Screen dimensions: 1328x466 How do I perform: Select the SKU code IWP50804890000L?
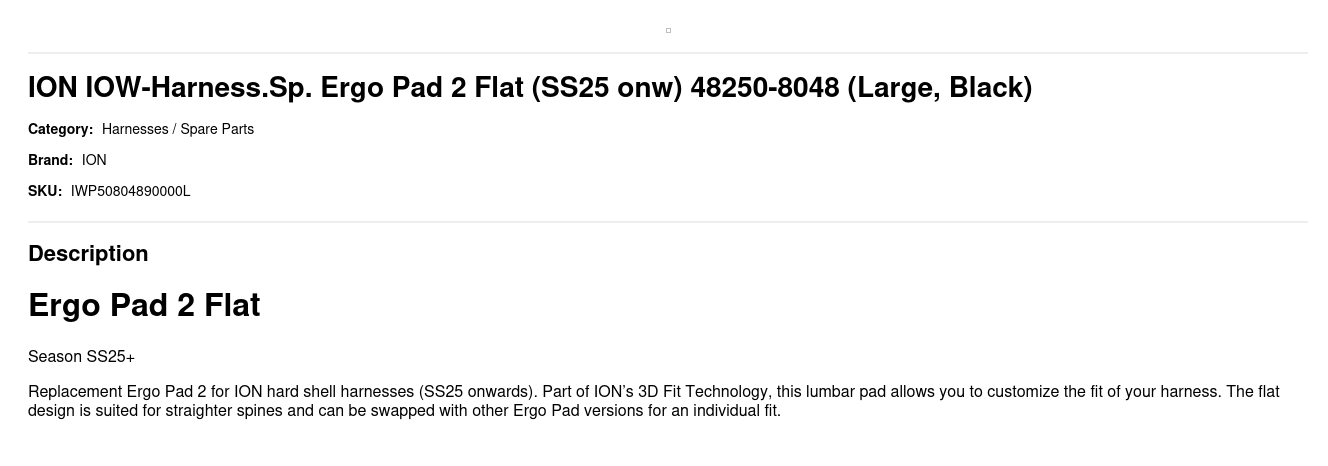click(130, 191)
